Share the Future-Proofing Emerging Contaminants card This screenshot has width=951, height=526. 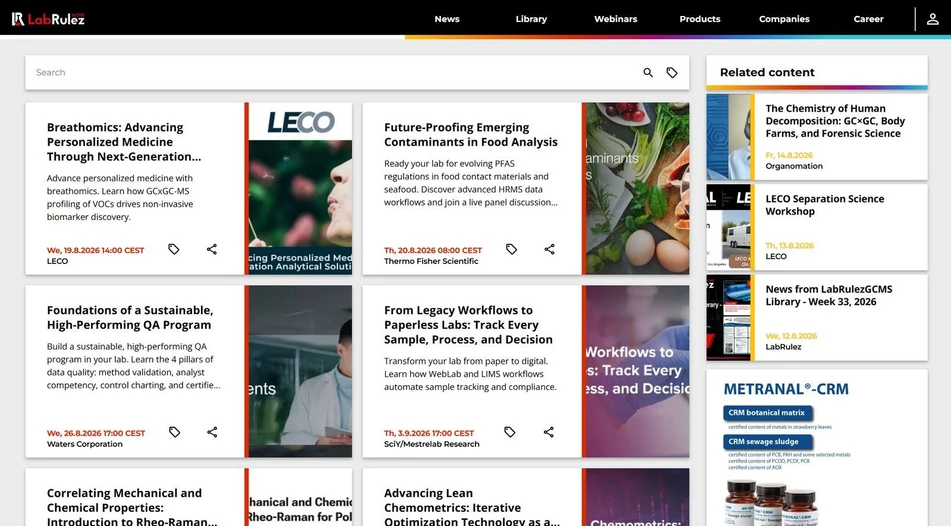[x=549, y=249]
